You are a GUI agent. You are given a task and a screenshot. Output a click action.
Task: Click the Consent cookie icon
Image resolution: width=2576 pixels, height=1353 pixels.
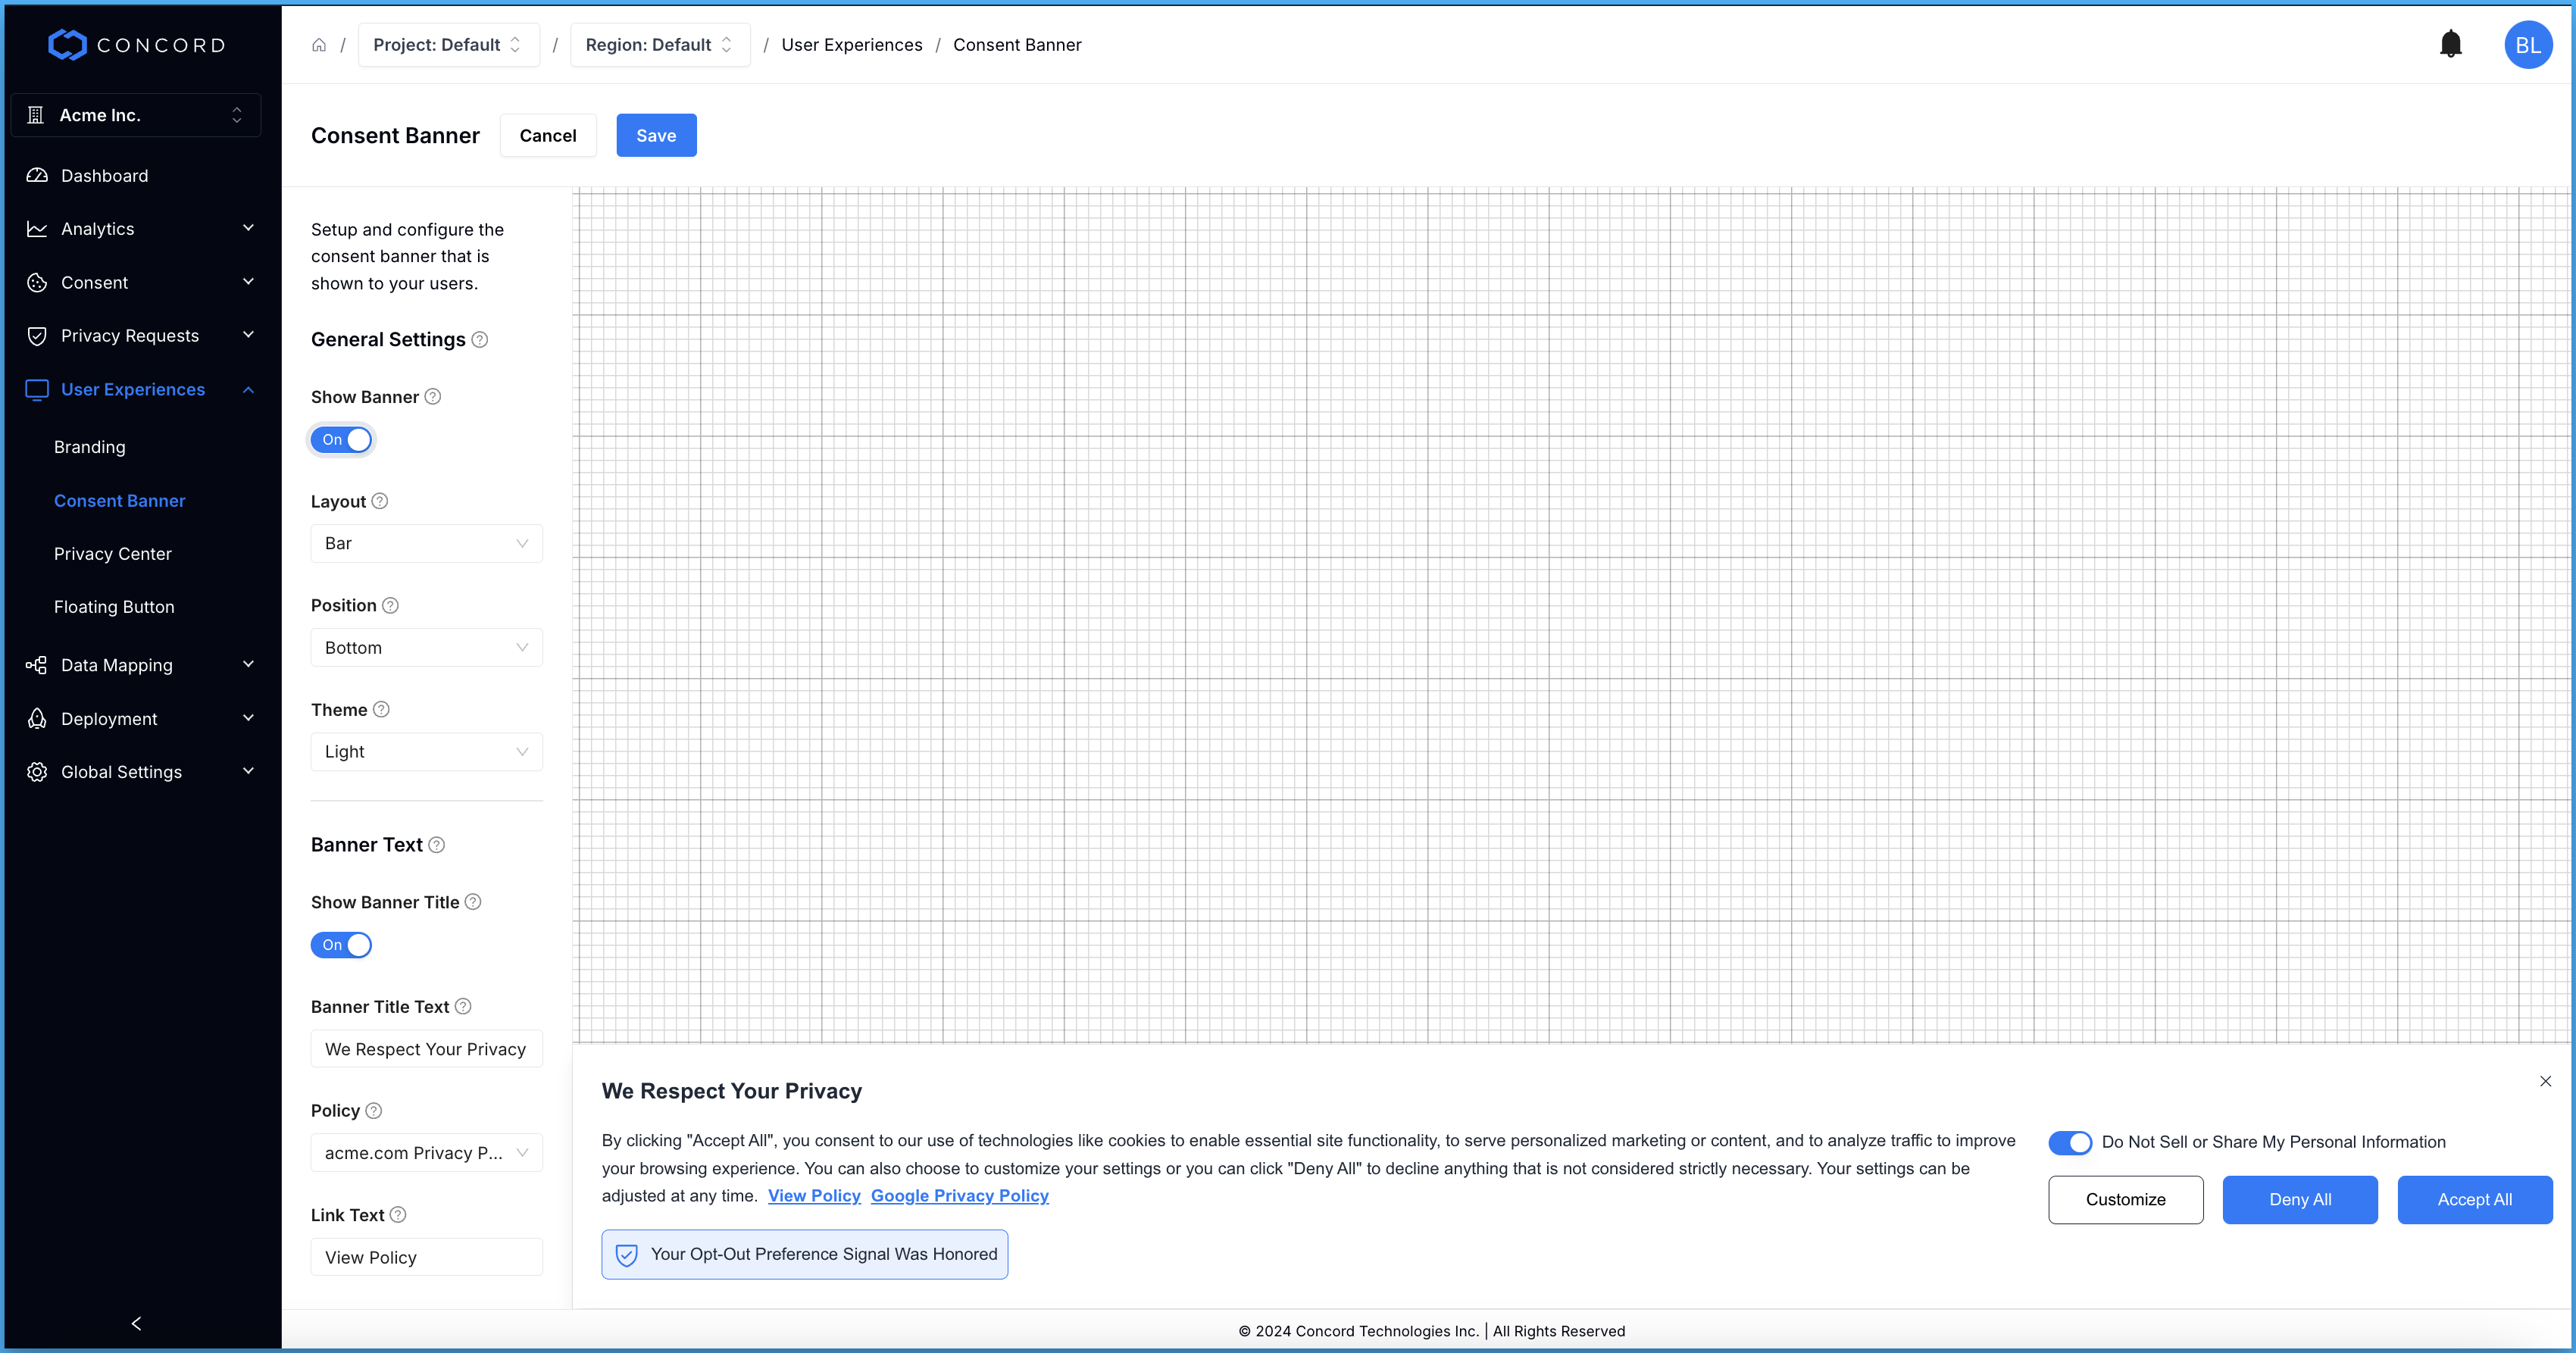(37, 283)
